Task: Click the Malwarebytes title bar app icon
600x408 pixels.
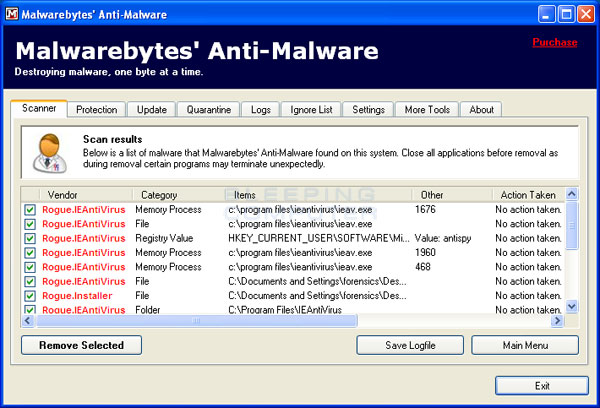Action: [x=12, y=14]
